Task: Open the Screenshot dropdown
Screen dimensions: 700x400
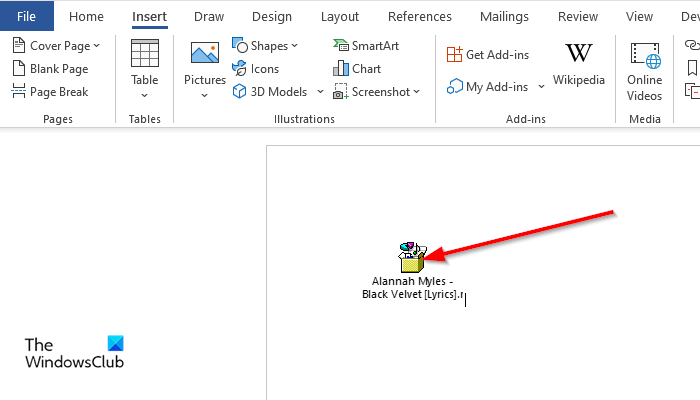Action: [x=376, y=92]
